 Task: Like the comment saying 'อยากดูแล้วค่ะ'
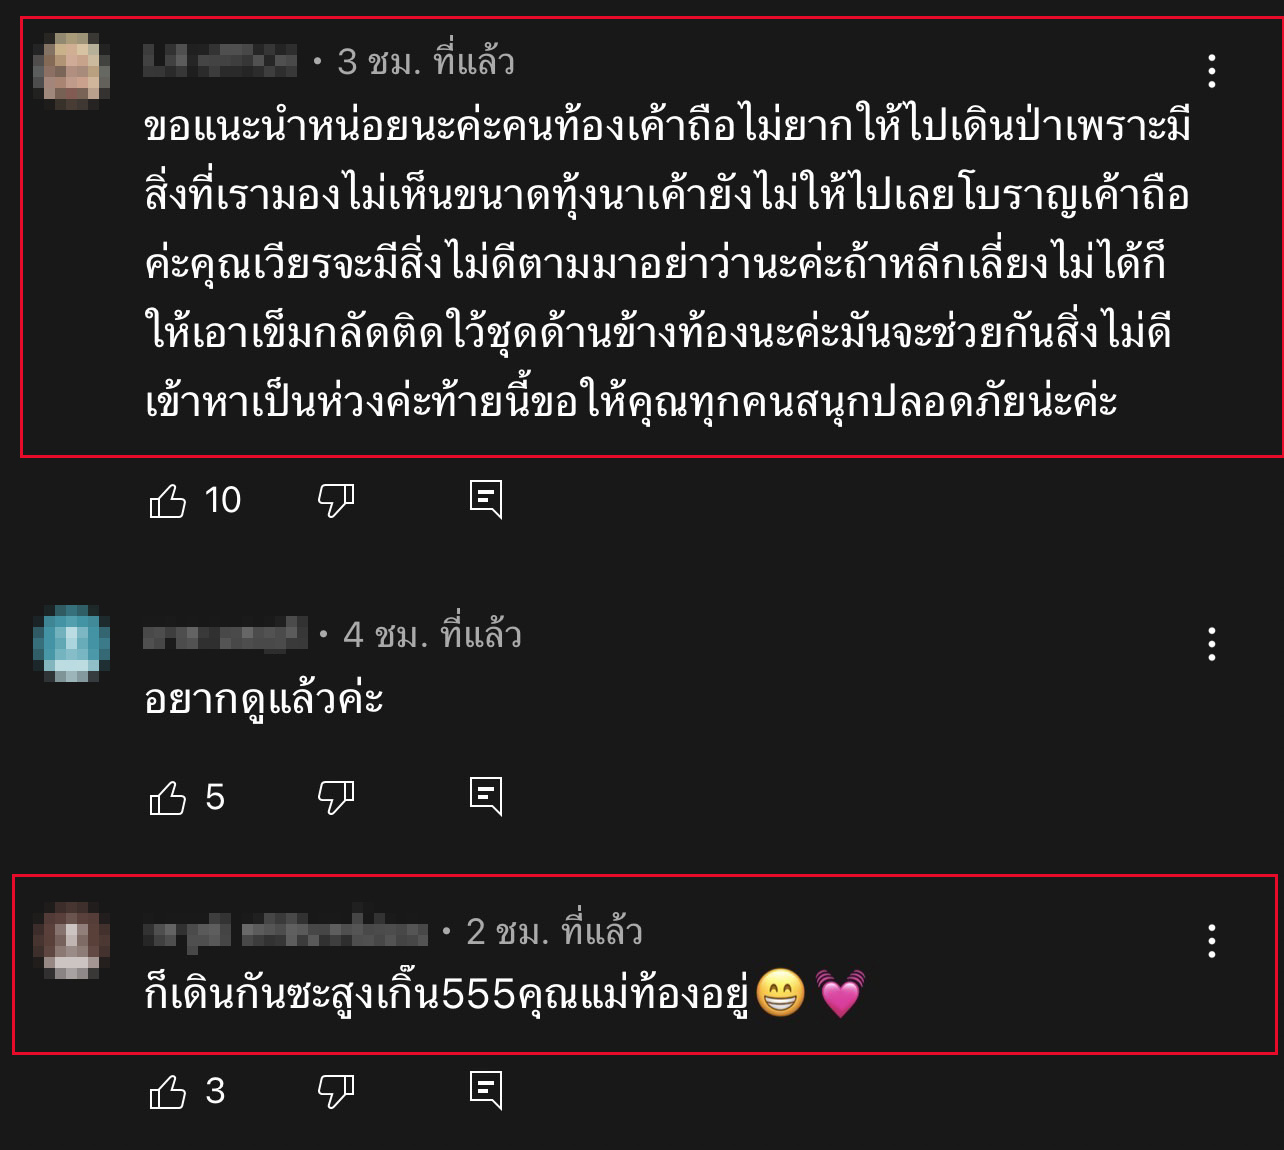[167, 797]
